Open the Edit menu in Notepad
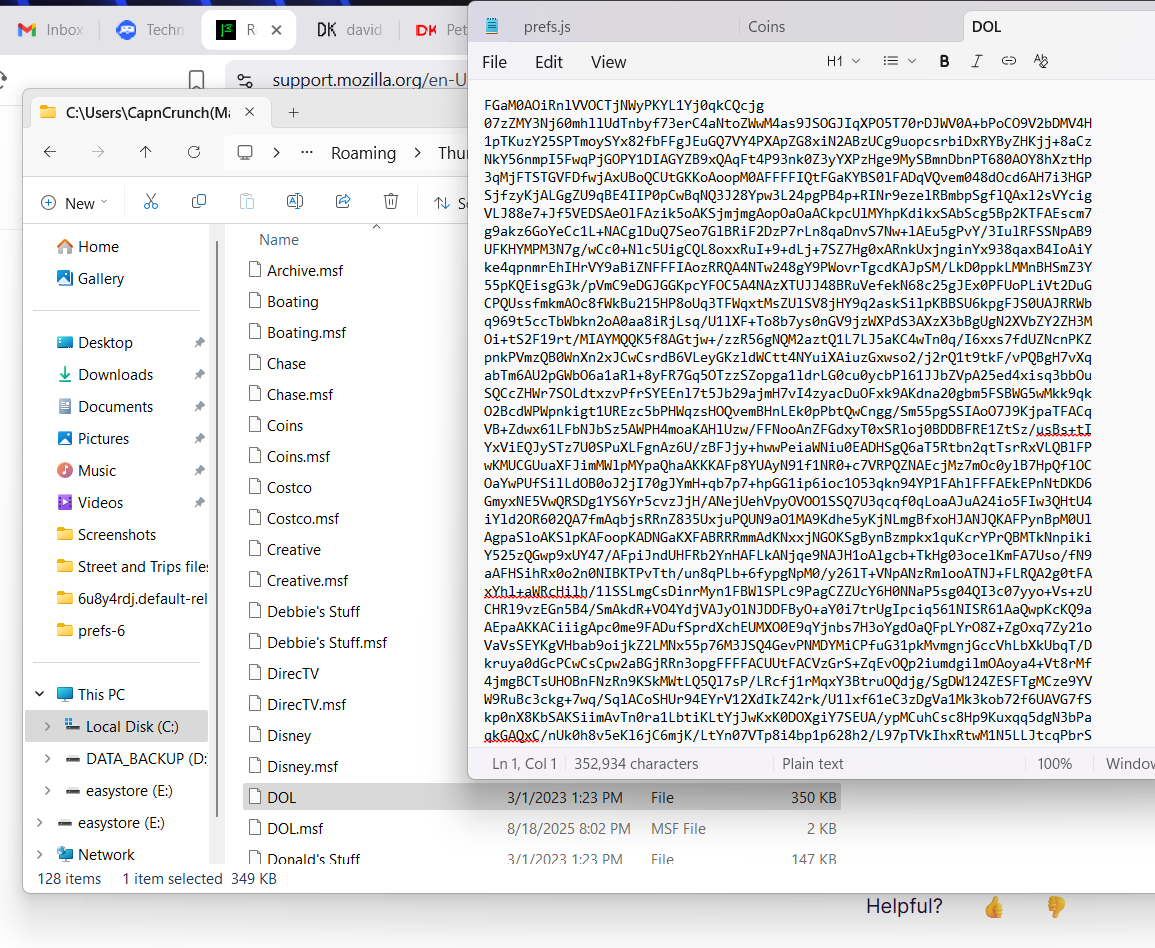This screenshot has height=948, width=1155. coord(548,62)
